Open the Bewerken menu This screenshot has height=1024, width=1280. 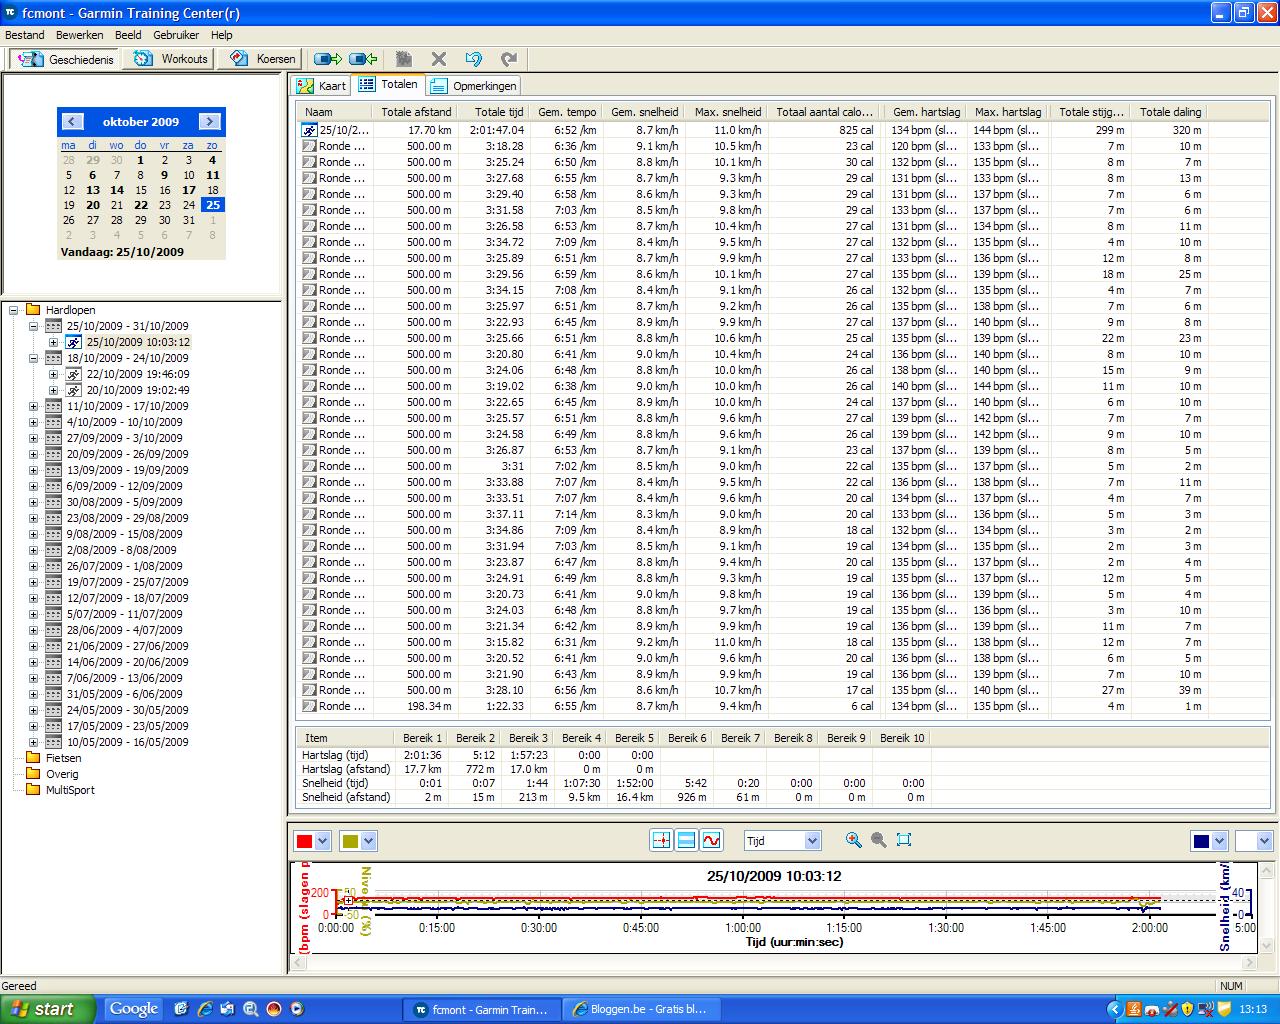click(x=80, y=35)
